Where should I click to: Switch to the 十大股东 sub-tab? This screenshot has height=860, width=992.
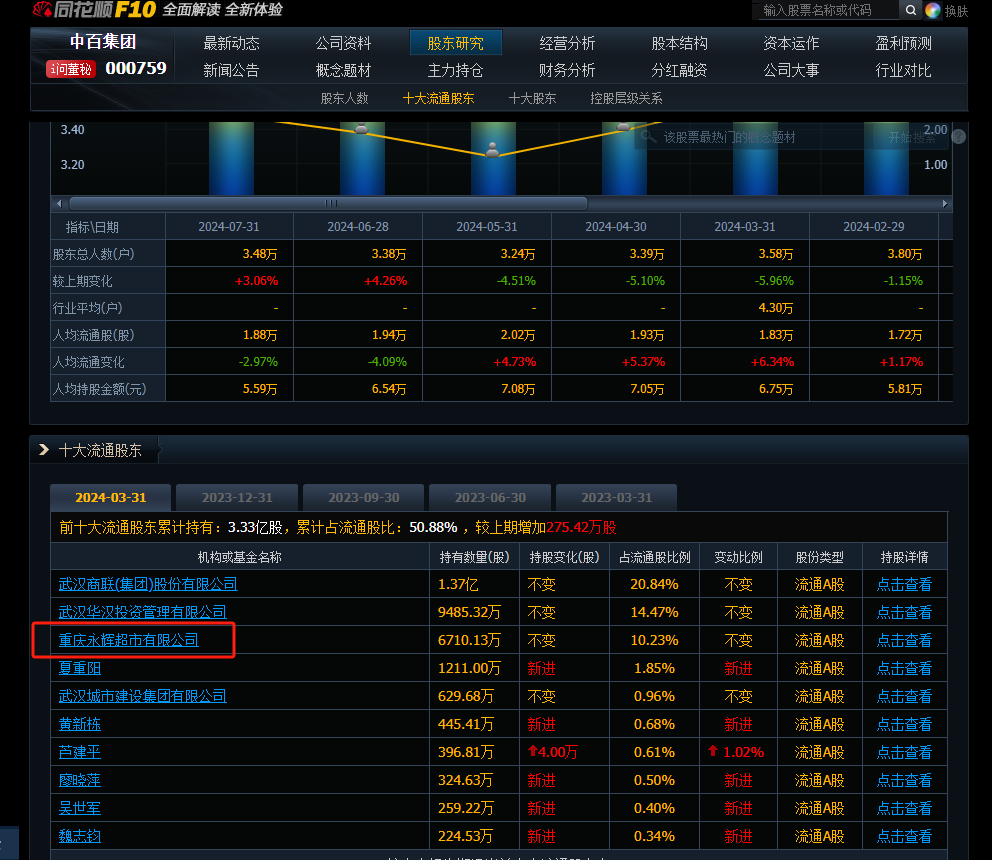point(533,99)
